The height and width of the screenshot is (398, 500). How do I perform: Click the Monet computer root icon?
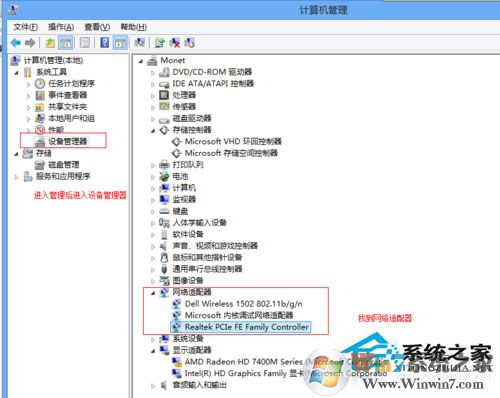152,60
